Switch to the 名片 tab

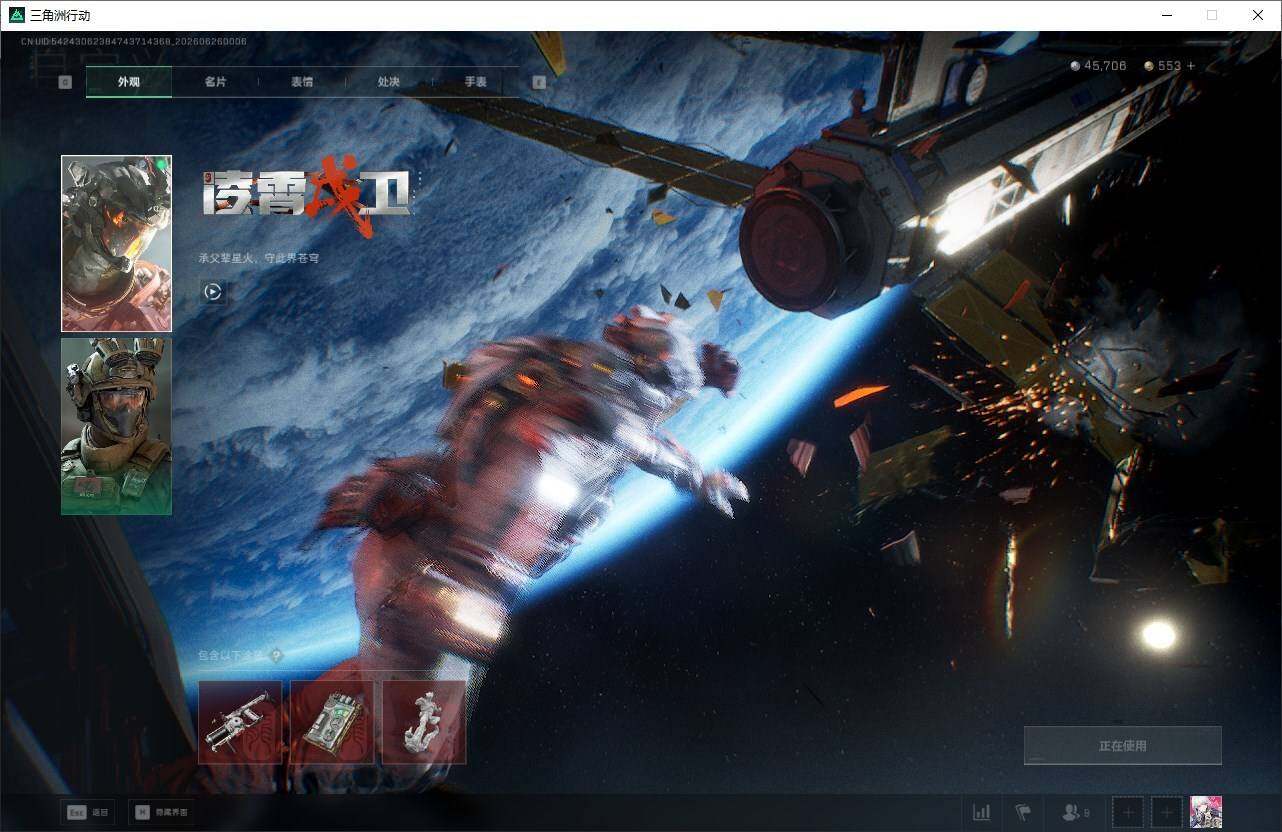(x=215, y=82)
